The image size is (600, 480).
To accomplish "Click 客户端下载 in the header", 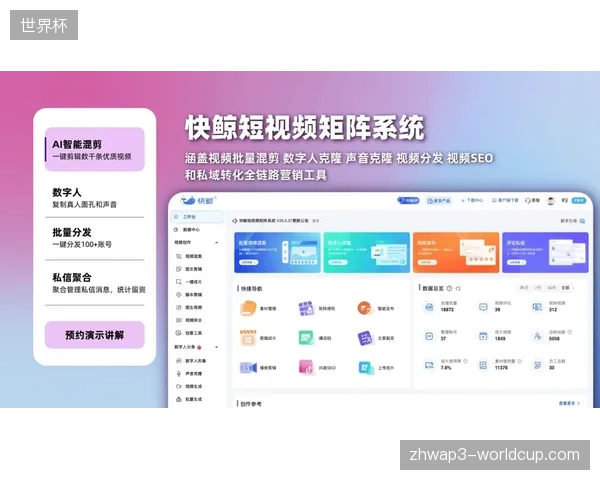I will click(505, 201).
